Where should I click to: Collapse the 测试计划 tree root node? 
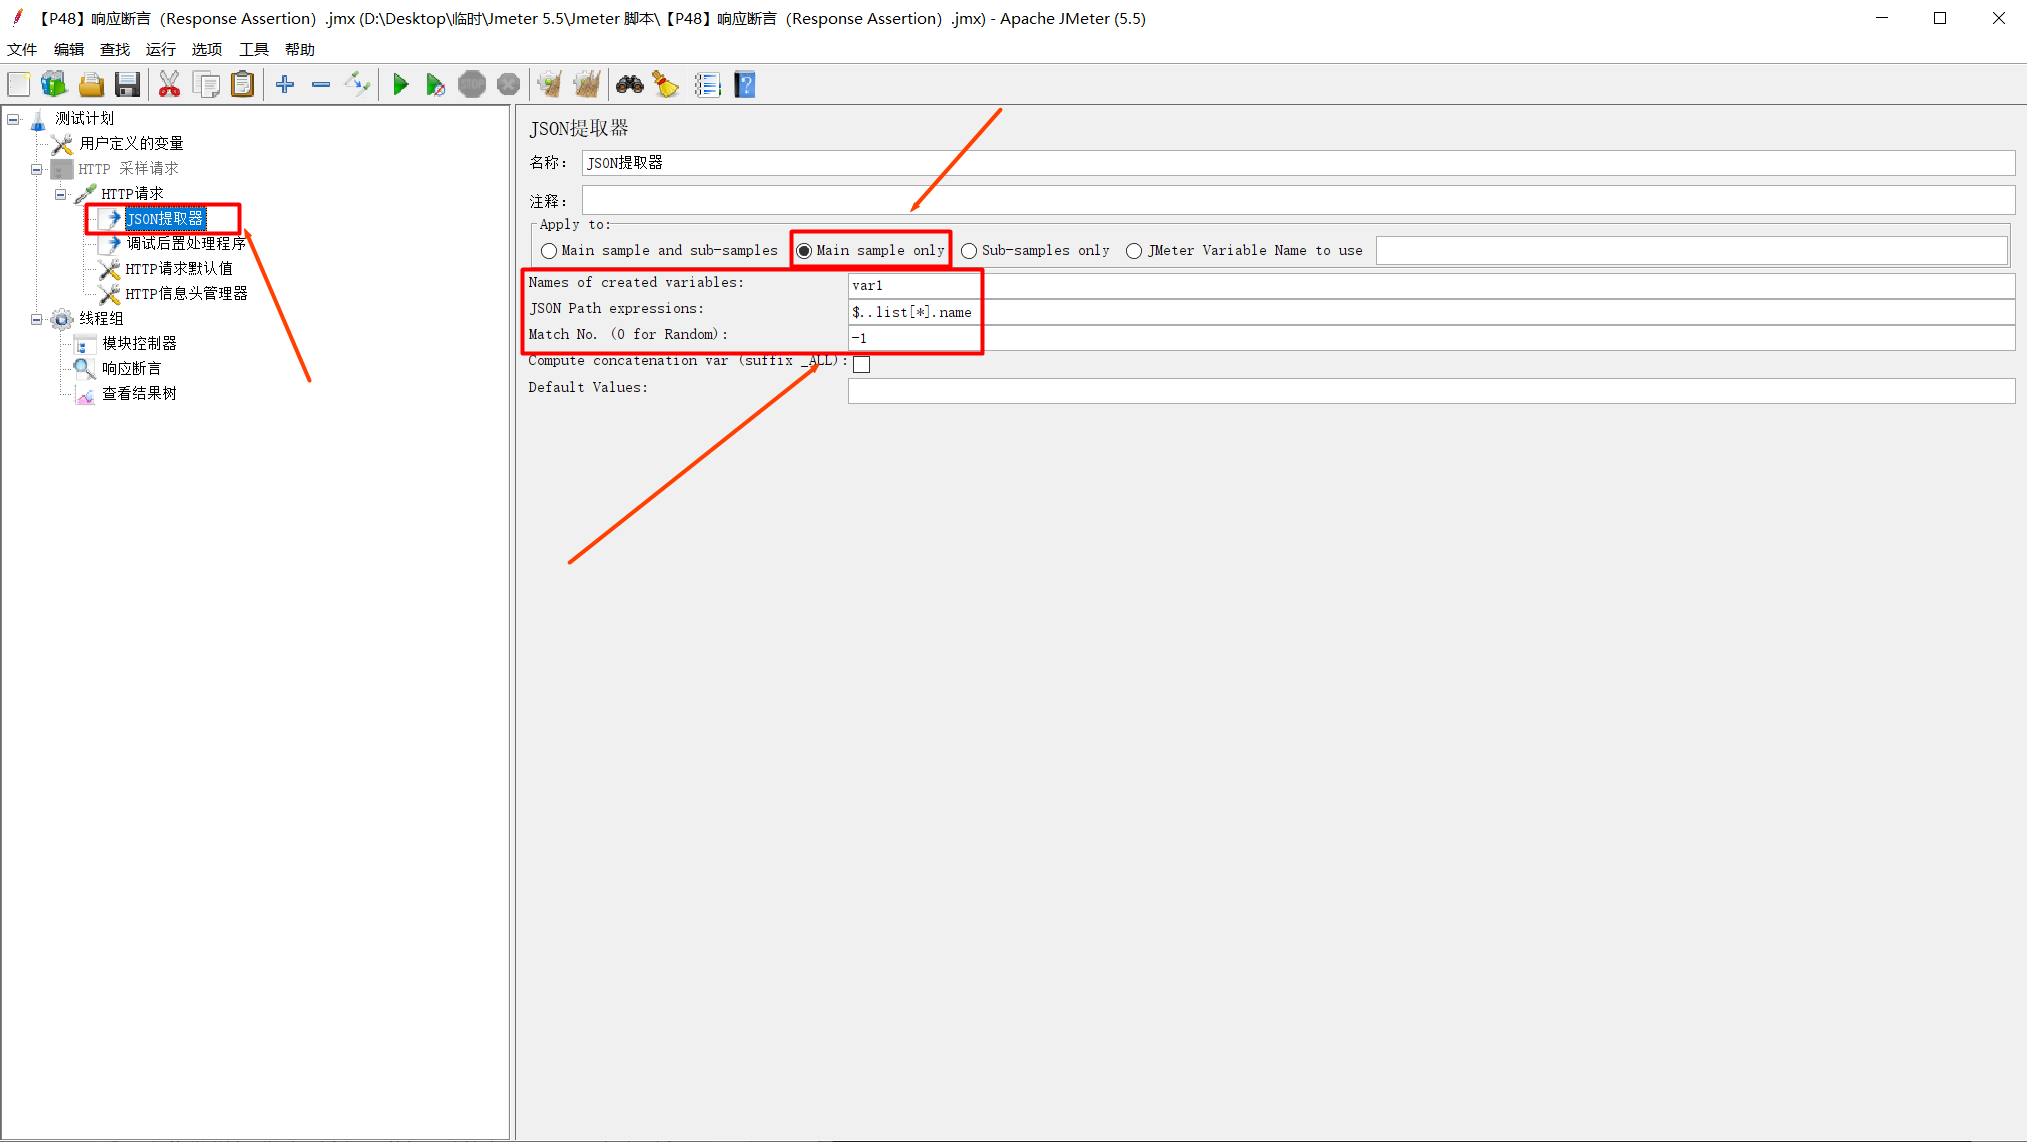[x=14, y=119]
